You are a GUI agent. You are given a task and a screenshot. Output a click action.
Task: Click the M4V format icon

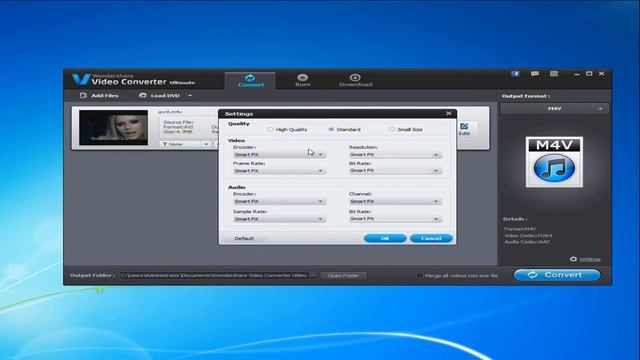pos(554,162)
